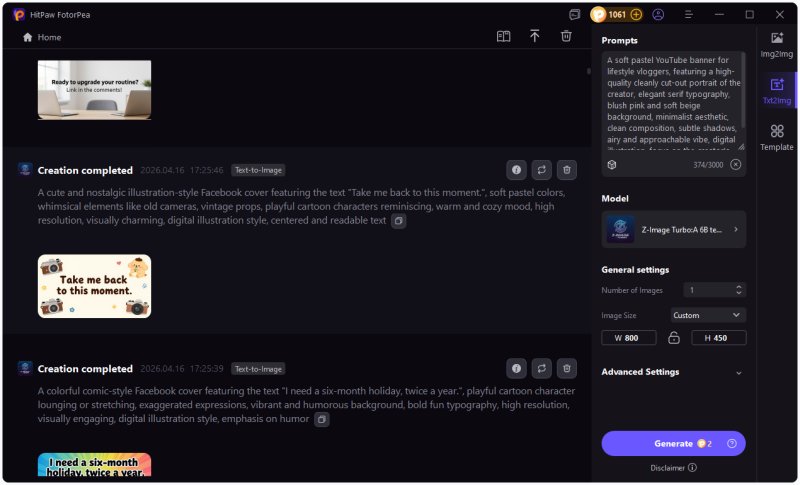Click the 1061 coin balance icon
Screen dimensions: 800x485
pos(598,15)
